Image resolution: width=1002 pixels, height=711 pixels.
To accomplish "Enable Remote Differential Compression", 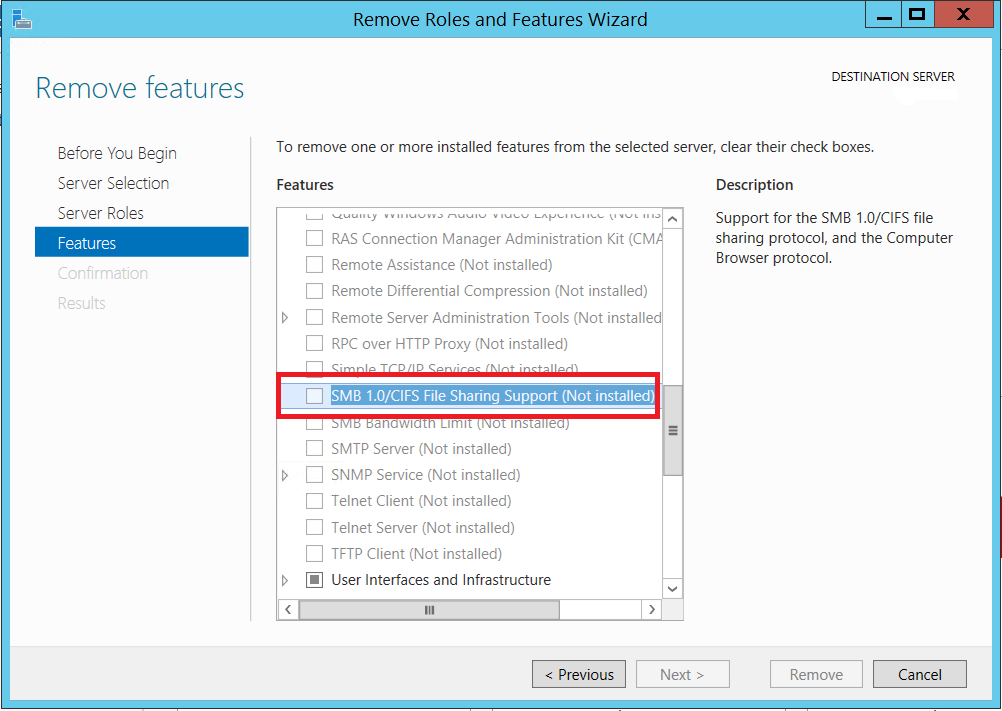I will (x=314, y=291).
